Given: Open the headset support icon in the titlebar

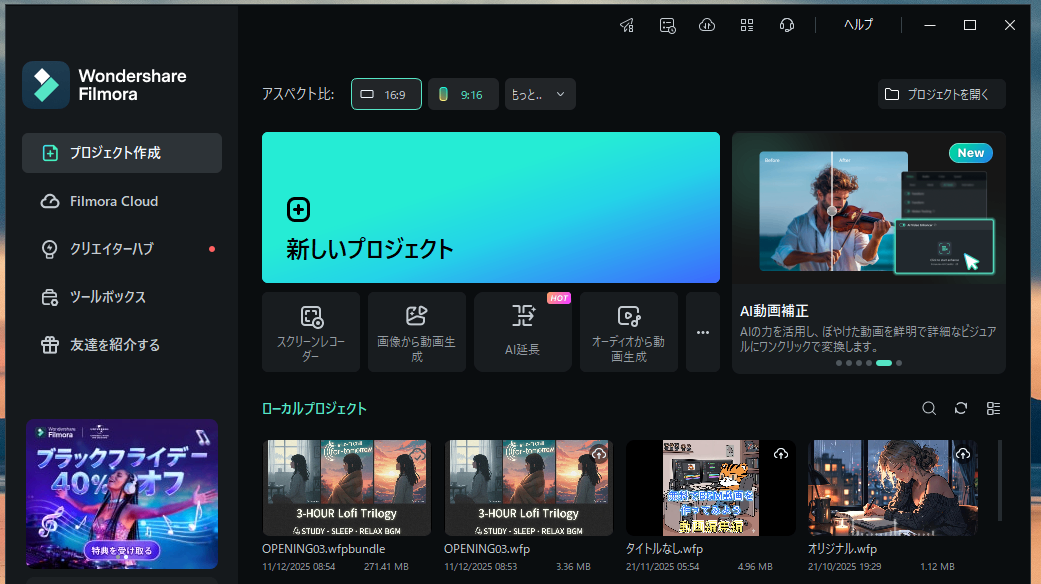Looking at the screenshot, I should pos(787,25).
